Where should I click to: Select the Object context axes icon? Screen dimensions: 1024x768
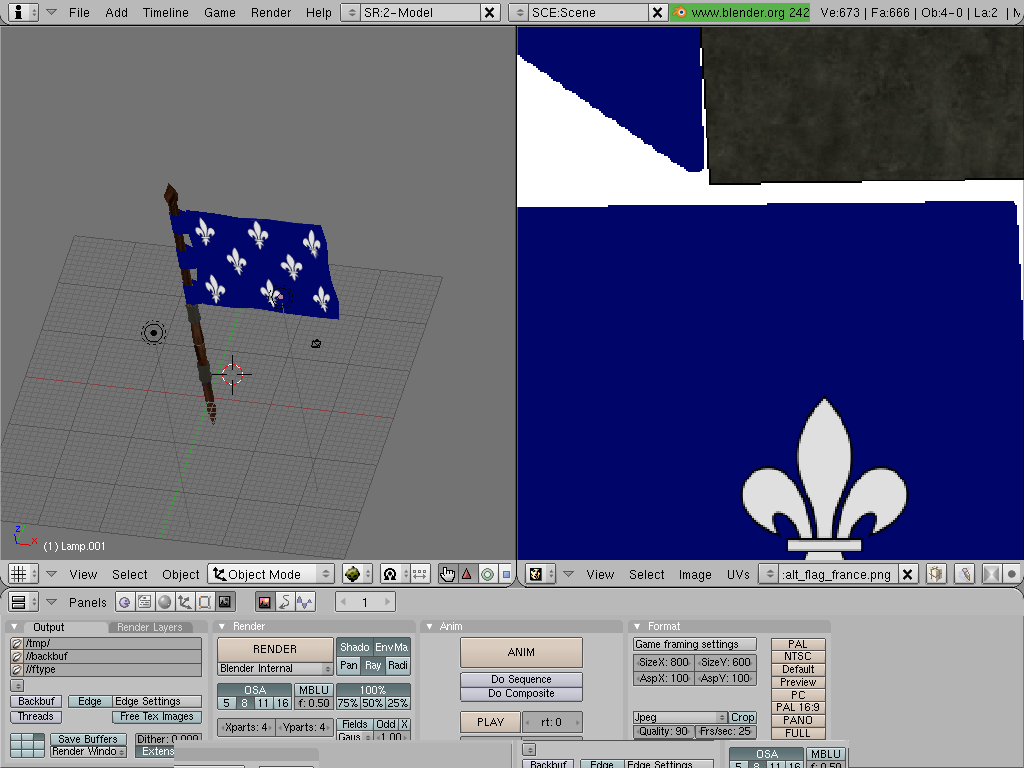tap(185, 602)
